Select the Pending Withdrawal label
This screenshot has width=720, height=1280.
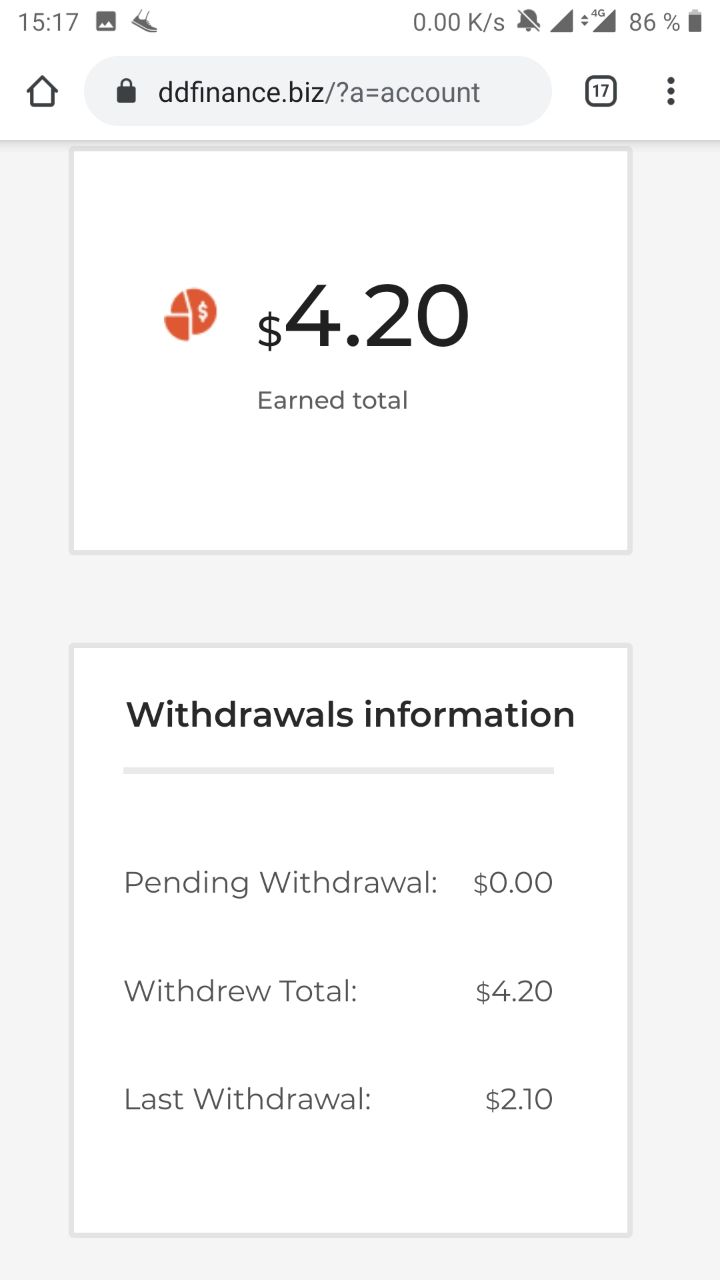click(x=280, y=882)
